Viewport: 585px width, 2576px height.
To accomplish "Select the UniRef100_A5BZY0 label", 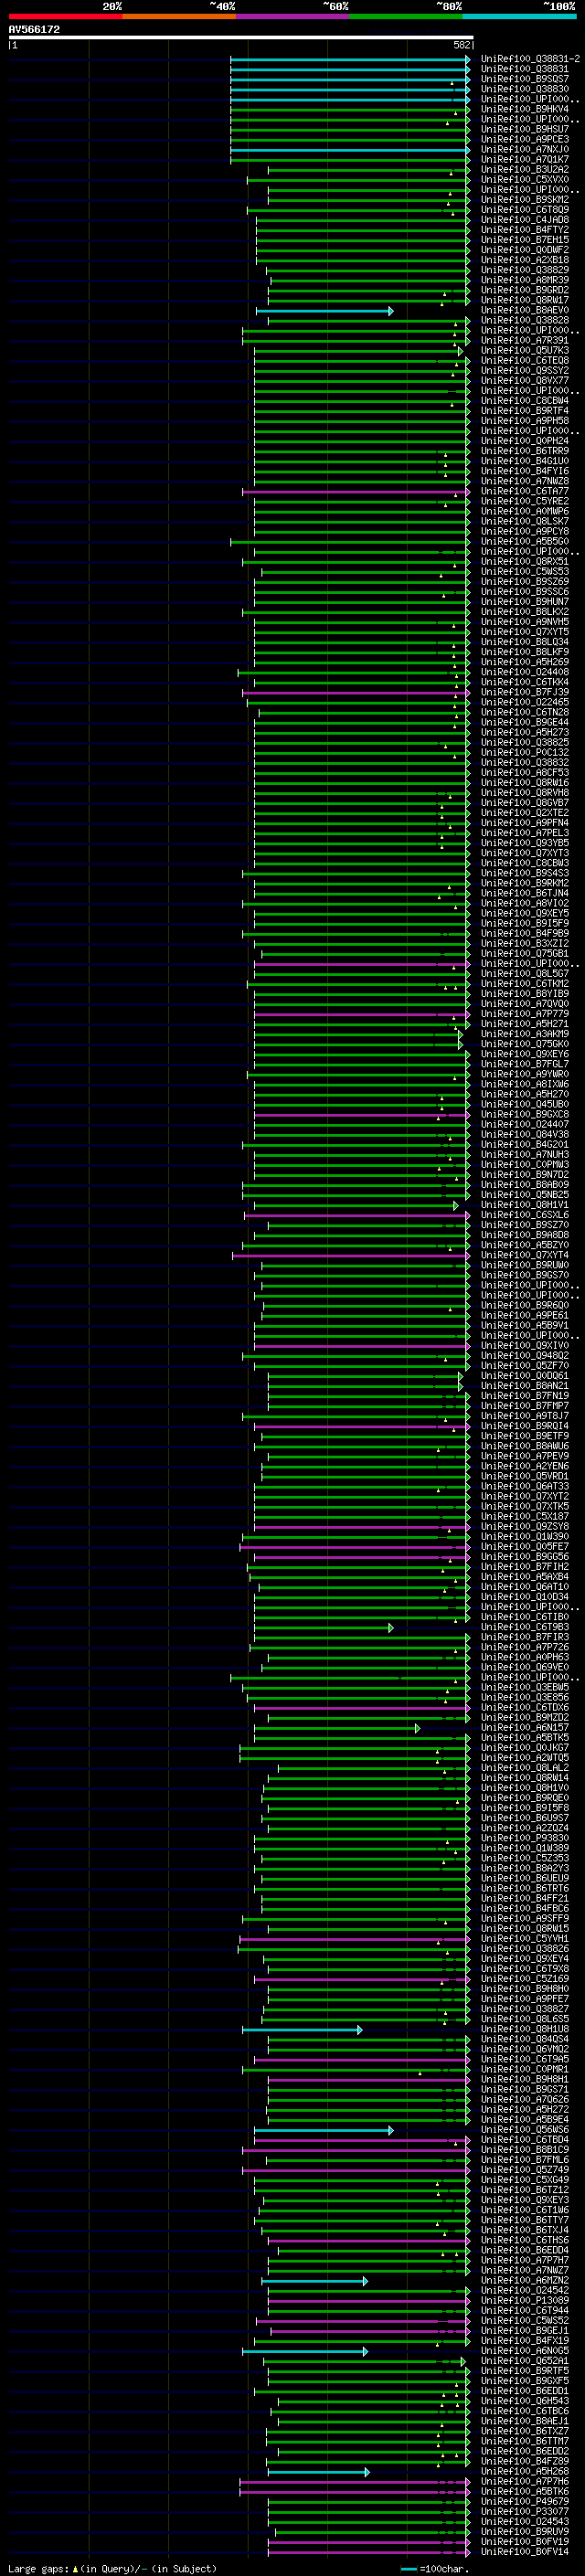I will point(525,1245).
